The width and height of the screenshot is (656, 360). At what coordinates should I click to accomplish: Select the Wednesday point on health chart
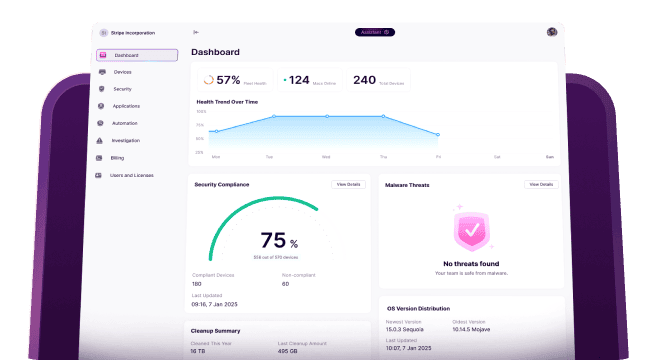coord(327,116)
